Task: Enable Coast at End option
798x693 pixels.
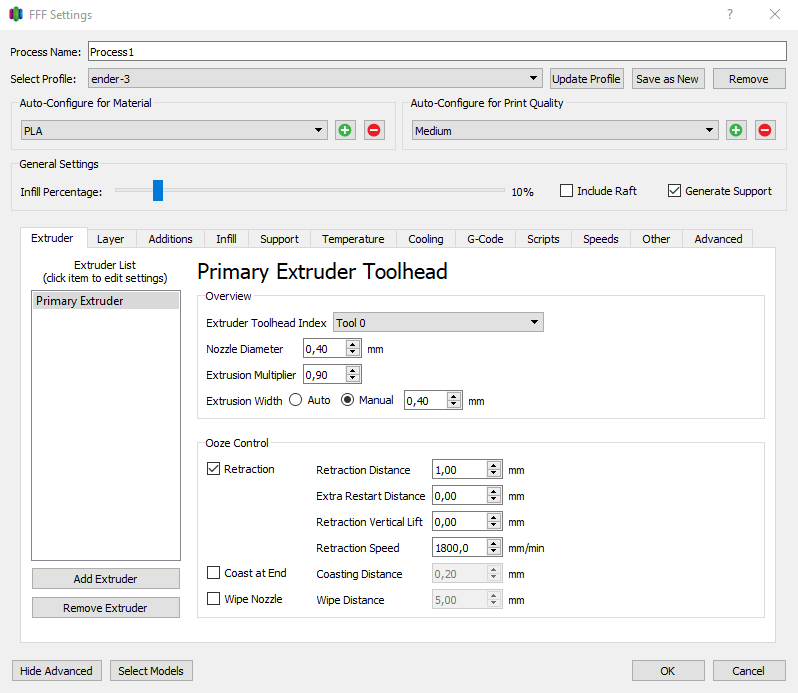Action: (x=213, y=573)
